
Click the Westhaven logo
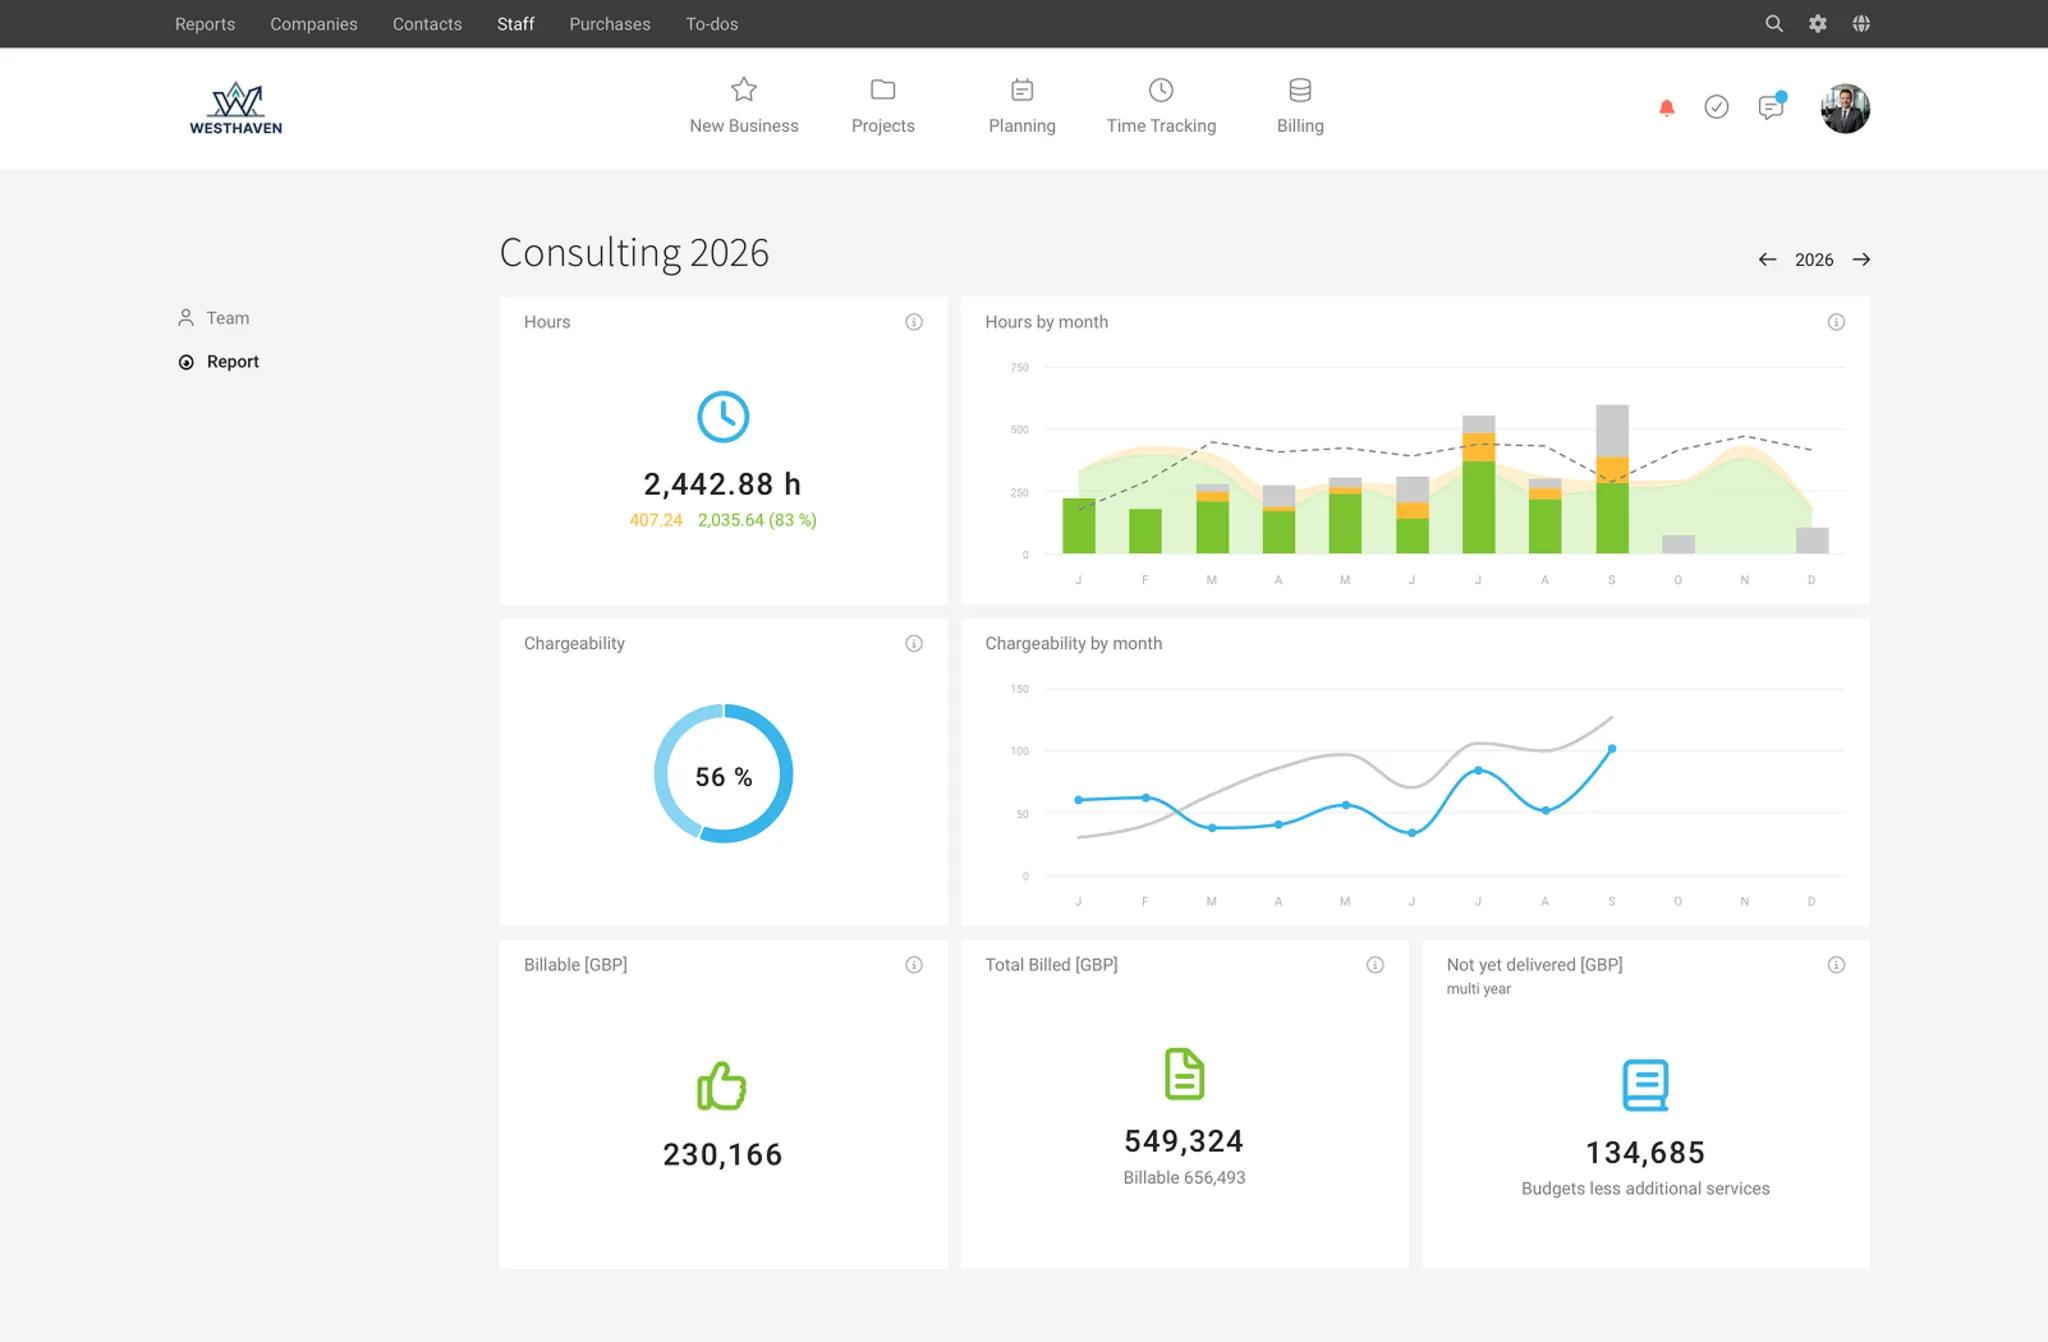click(x=236, y=108)
